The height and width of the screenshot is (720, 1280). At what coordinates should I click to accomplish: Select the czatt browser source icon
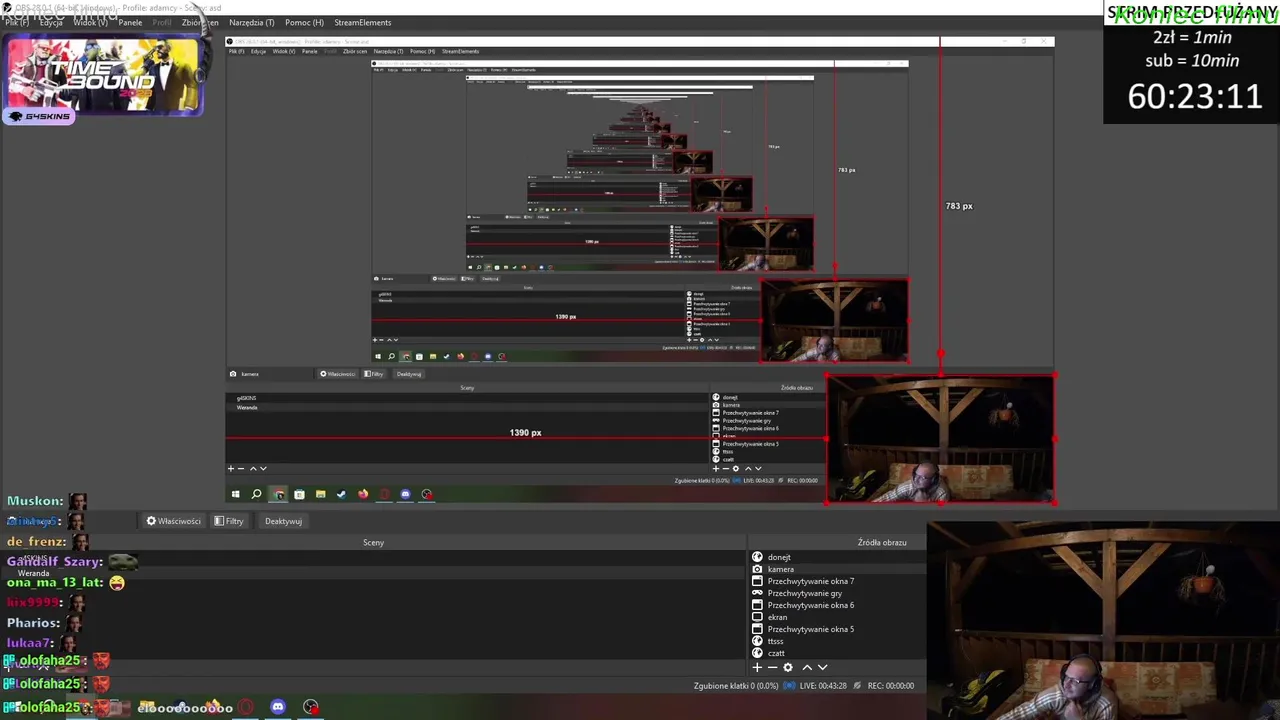pyautogui.click(x=757, y=653)
